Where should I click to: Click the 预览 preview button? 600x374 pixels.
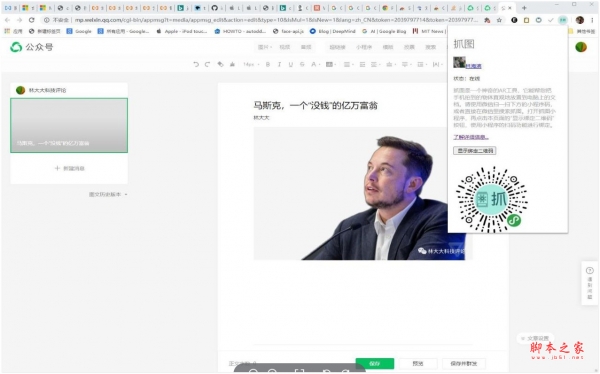click(x=418, y=363)
